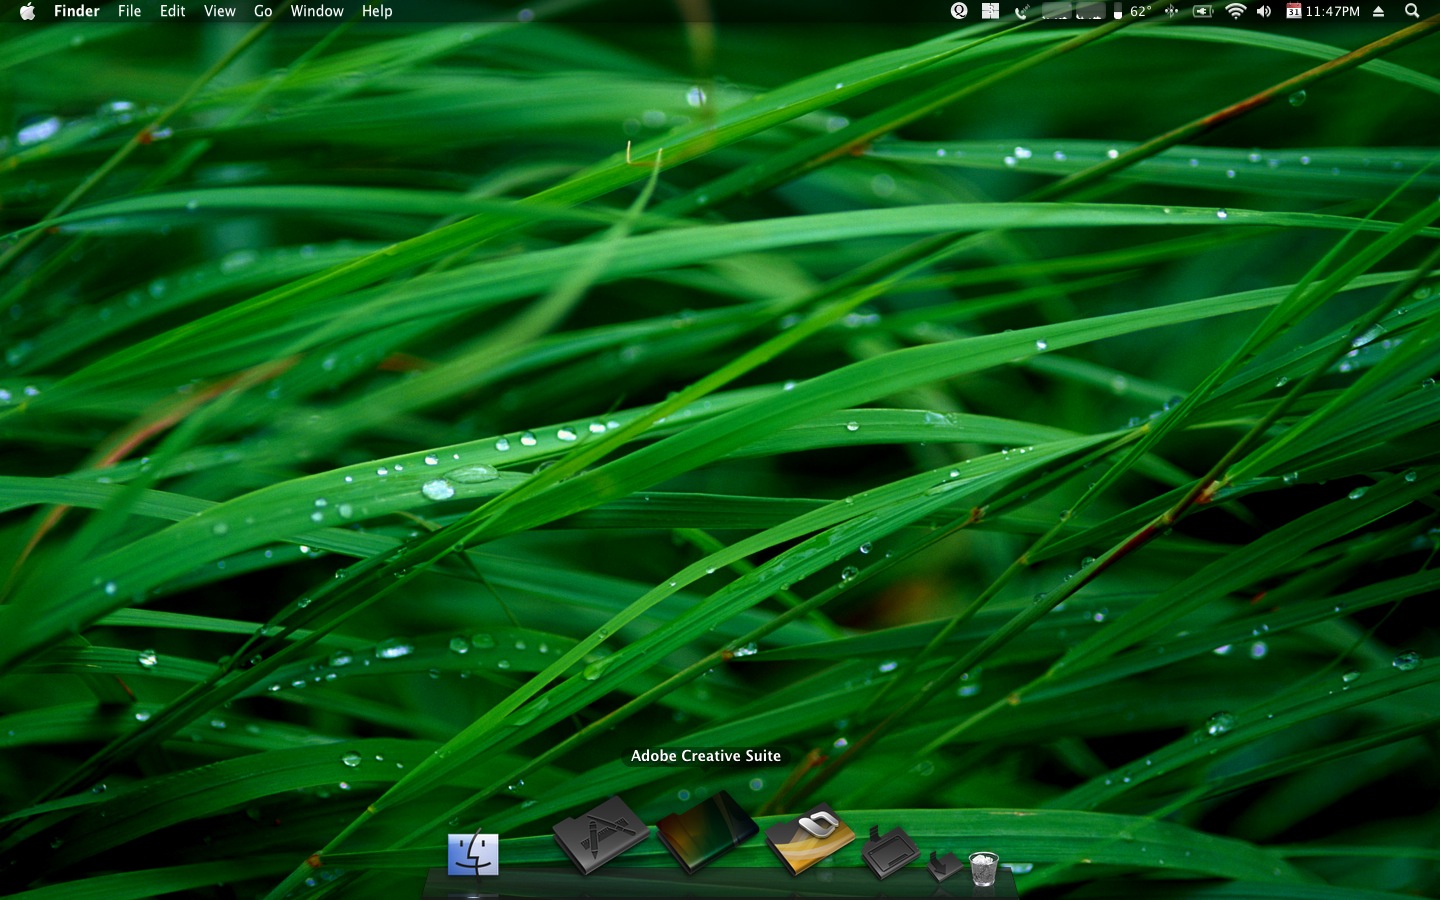The height and width of the screenshot is (900, 1440).
Task: Open the Trash in the dock
Action: pyautogui.click(x=984, y=868)
